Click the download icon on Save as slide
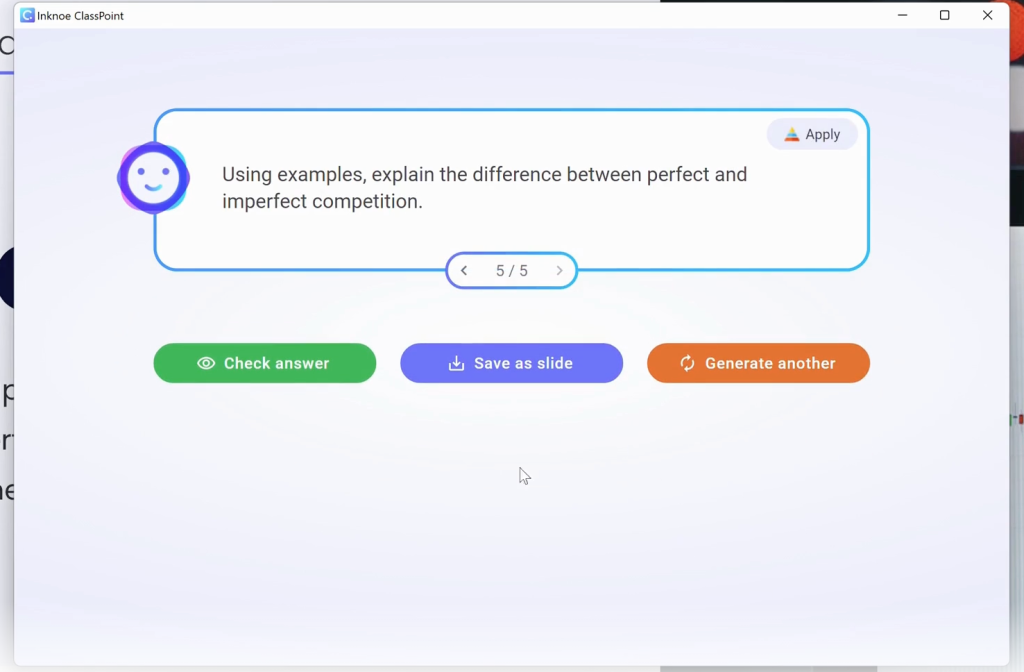This screenshot has height=672, width=1024. pyautogui.click(x=456, y=363)
